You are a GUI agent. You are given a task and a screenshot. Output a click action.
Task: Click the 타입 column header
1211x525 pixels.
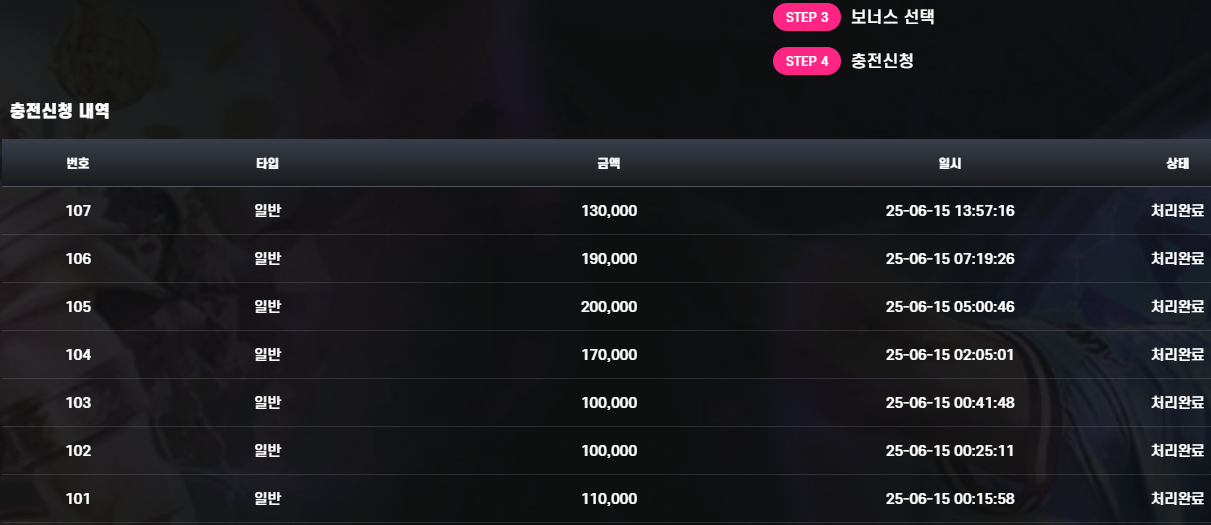(x=267, y=163)
